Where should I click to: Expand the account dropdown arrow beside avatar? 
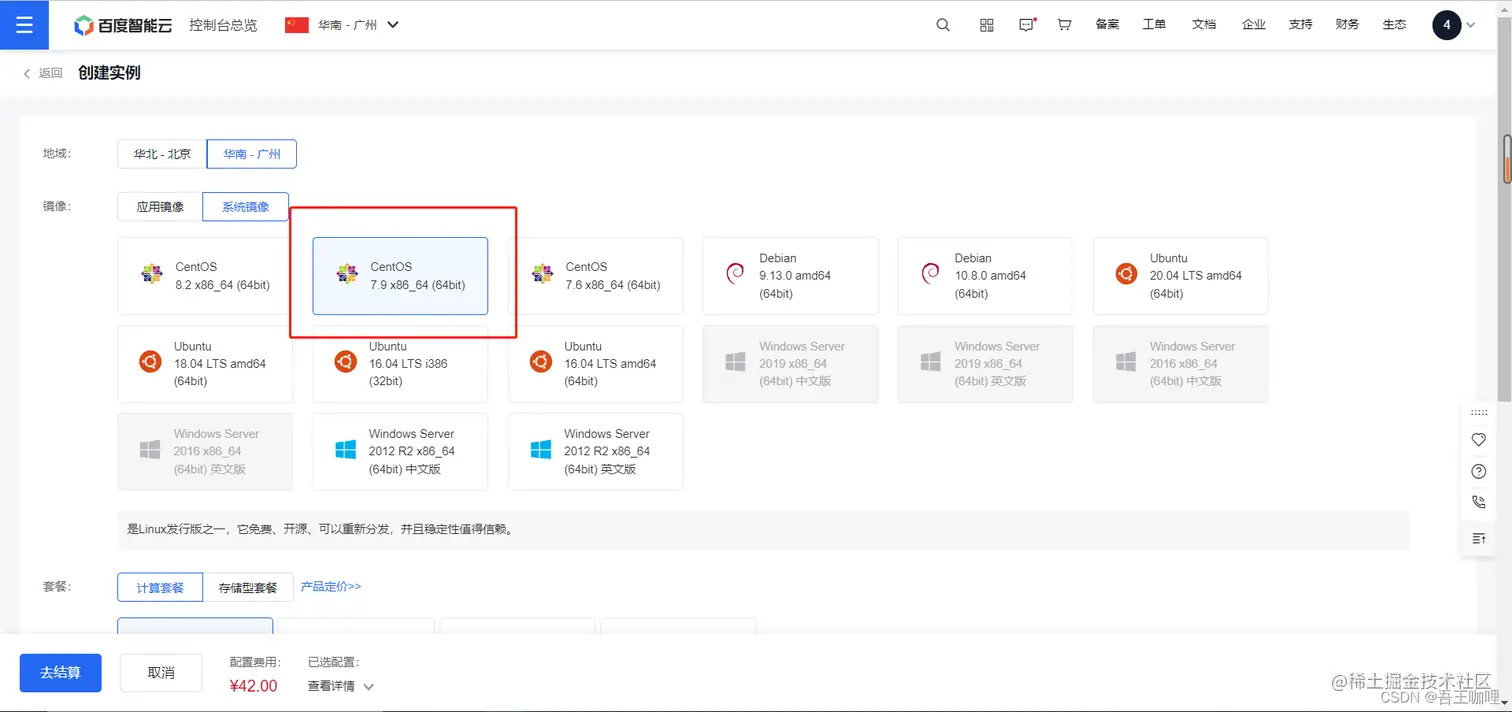pos(1469,26)
